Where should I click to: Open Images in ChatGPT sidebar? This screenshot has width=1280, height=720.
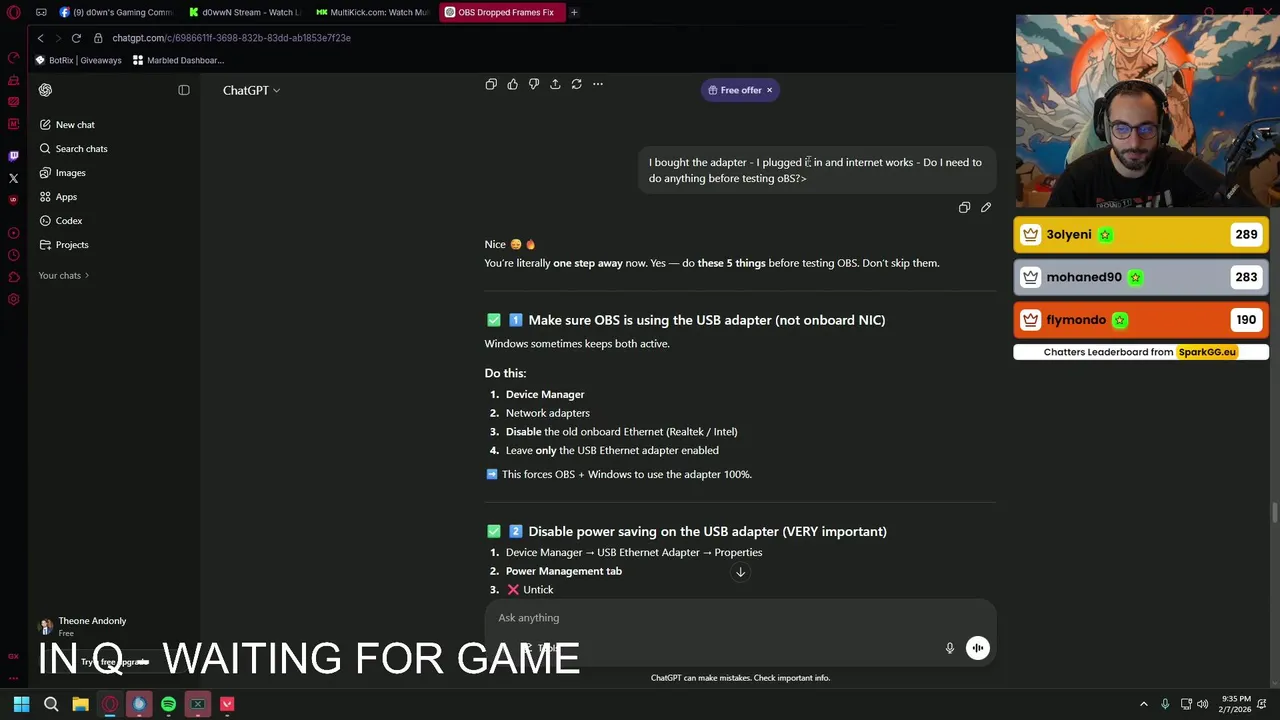(x=62, y=173)
